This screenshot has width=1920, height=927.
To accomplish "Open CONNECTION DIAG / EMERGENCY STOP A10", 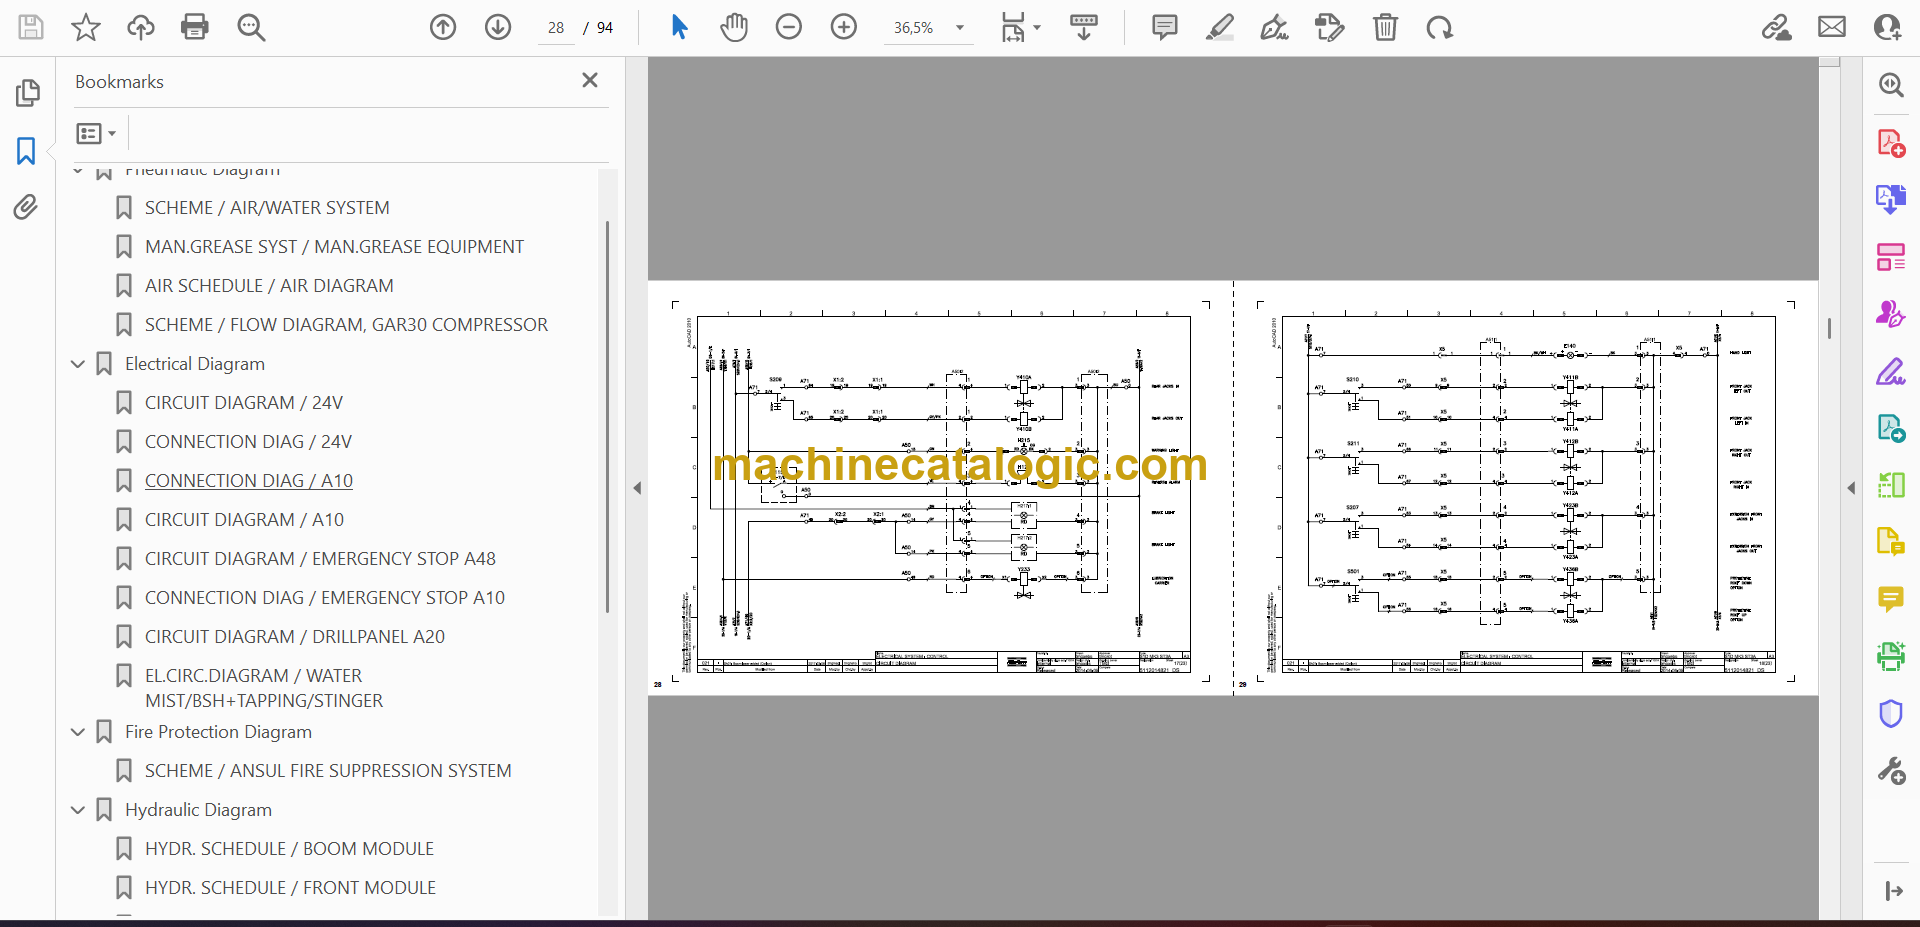I will (x=325, y=598).
